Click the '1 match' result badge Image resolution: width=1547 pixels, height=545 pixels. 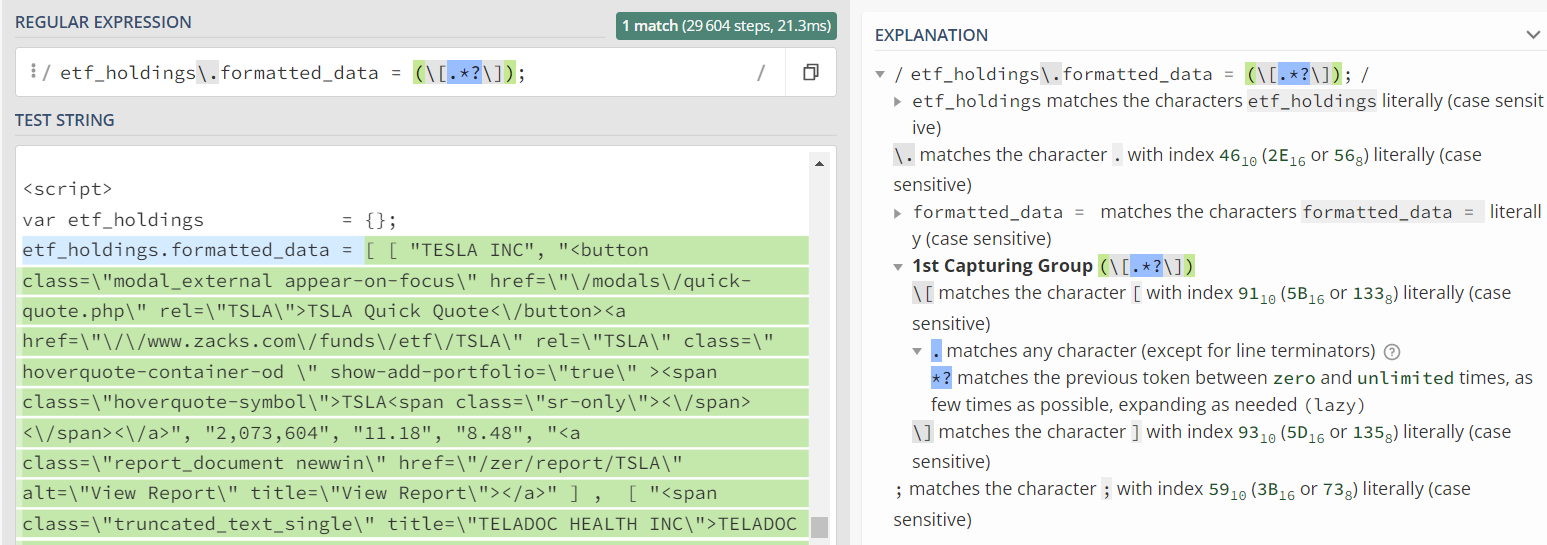tap(726, 26)
